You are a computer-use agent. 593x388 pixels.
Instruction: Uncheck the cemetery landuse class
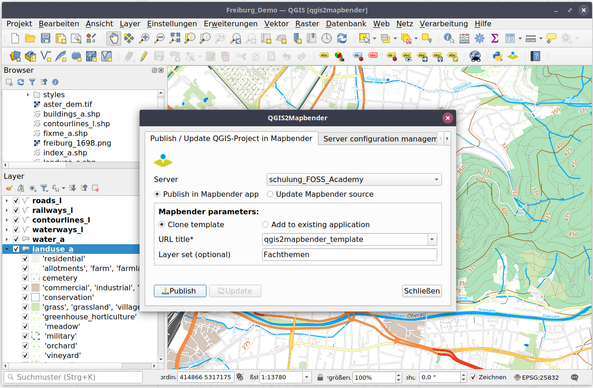click(x=25, y=278)
